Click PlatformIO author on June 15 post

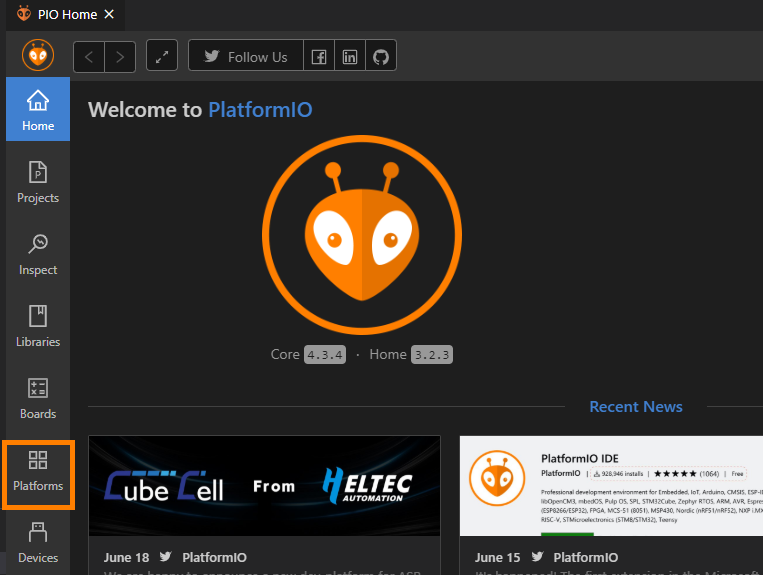point(585,557)
